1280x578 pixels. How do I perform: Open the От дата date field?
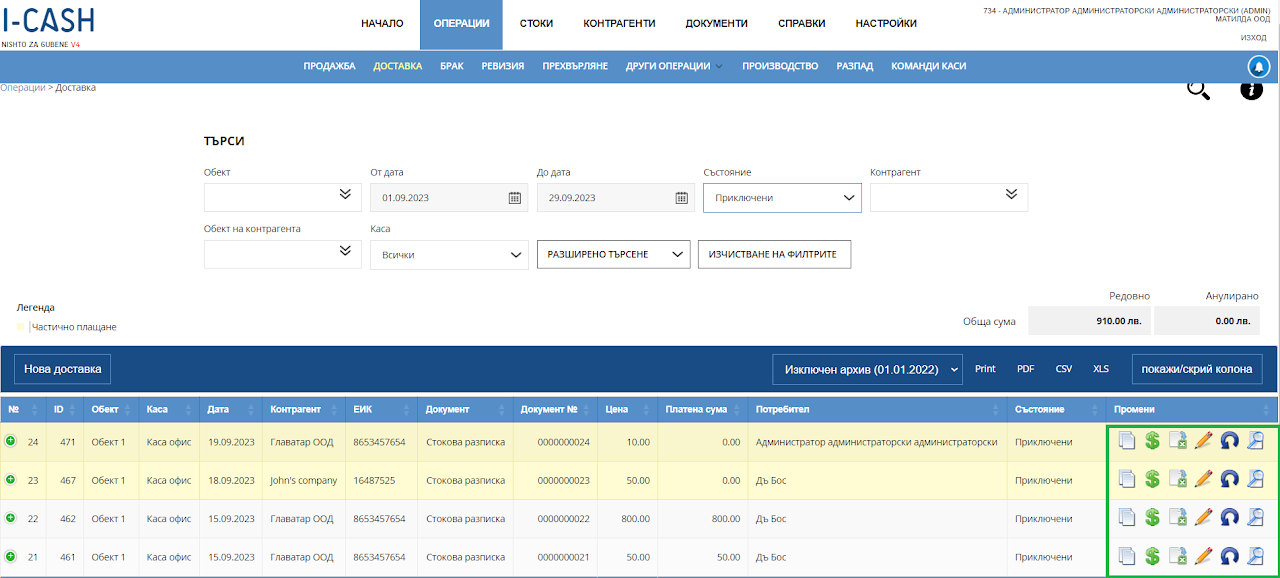449,198
